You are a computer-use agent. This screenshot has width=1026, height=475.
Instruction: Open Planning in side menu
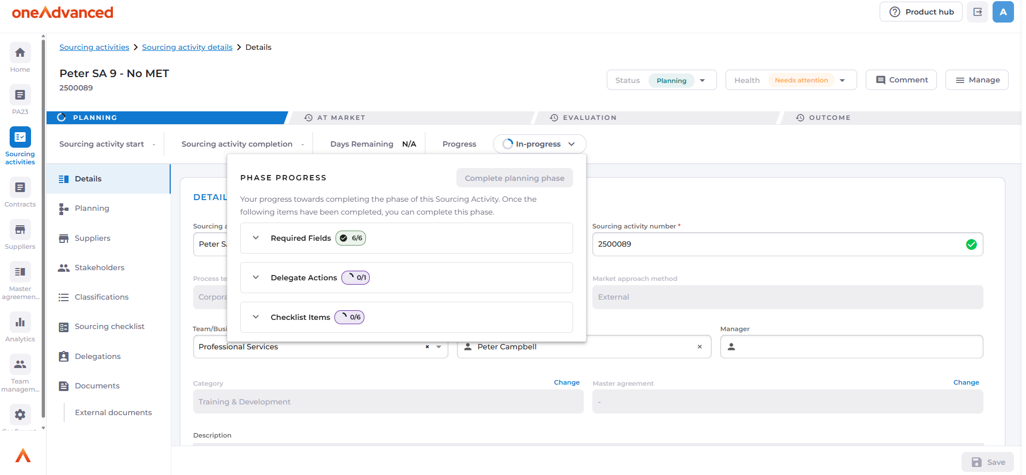108,208
